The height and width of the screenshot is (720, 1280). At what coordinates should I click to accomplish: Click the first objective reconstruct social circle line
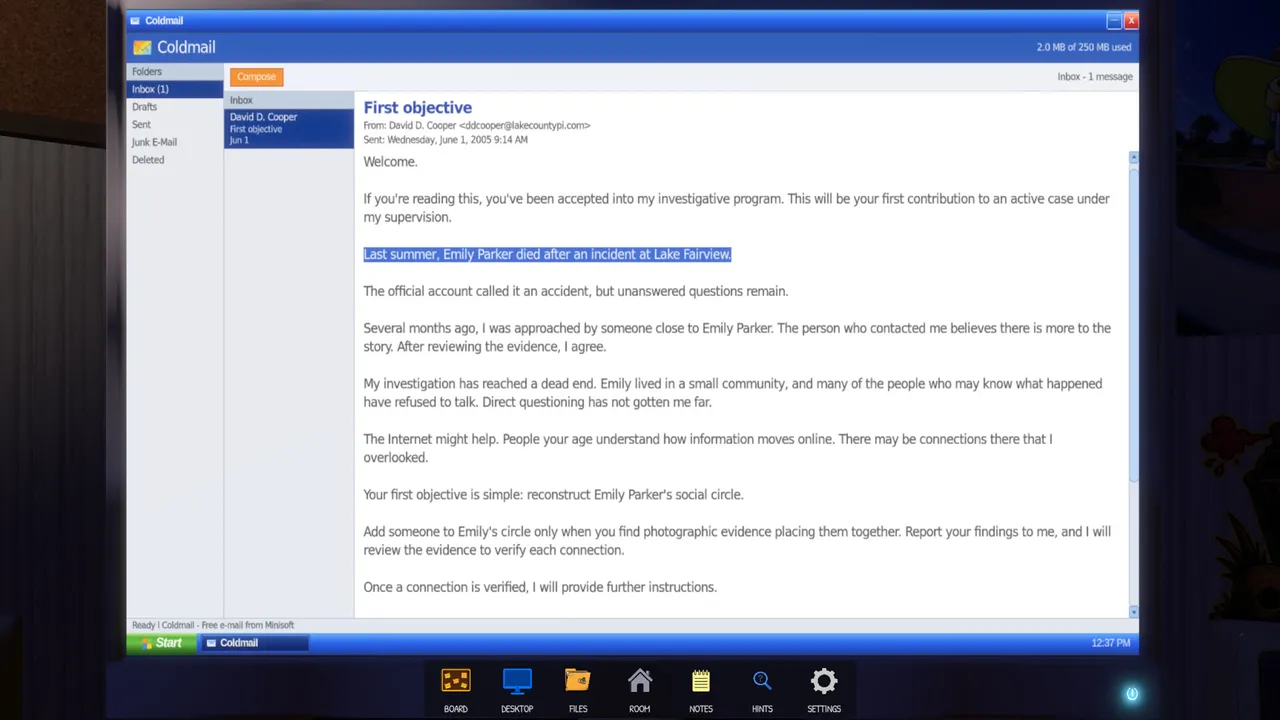click(x=553, y=495)
